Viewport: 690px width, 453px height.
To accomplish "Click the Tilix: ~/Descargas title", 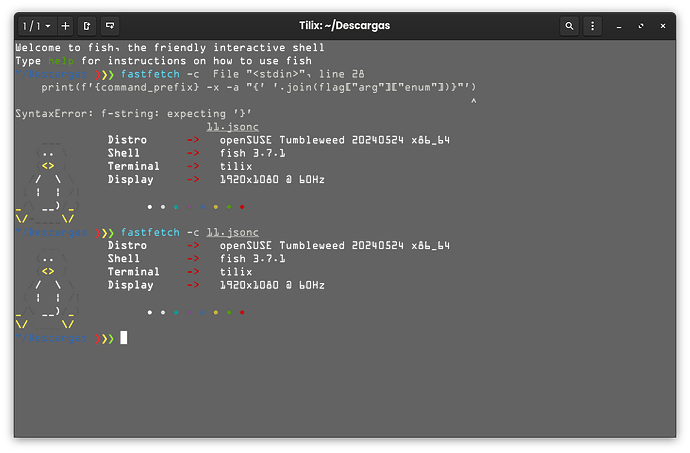I will pos(345,26).
